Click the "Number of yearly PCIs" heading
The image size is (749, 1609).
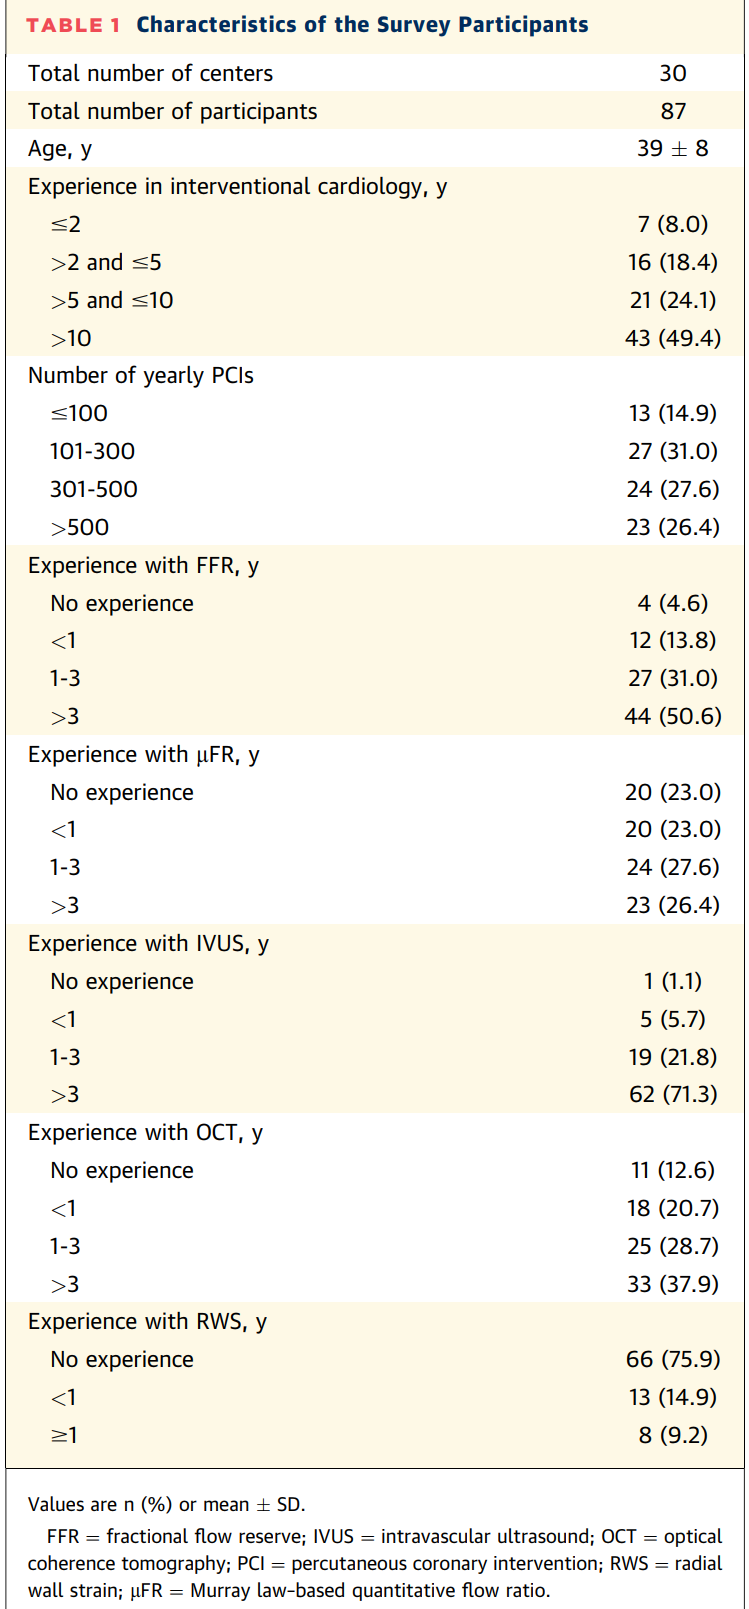coord(141,376)
